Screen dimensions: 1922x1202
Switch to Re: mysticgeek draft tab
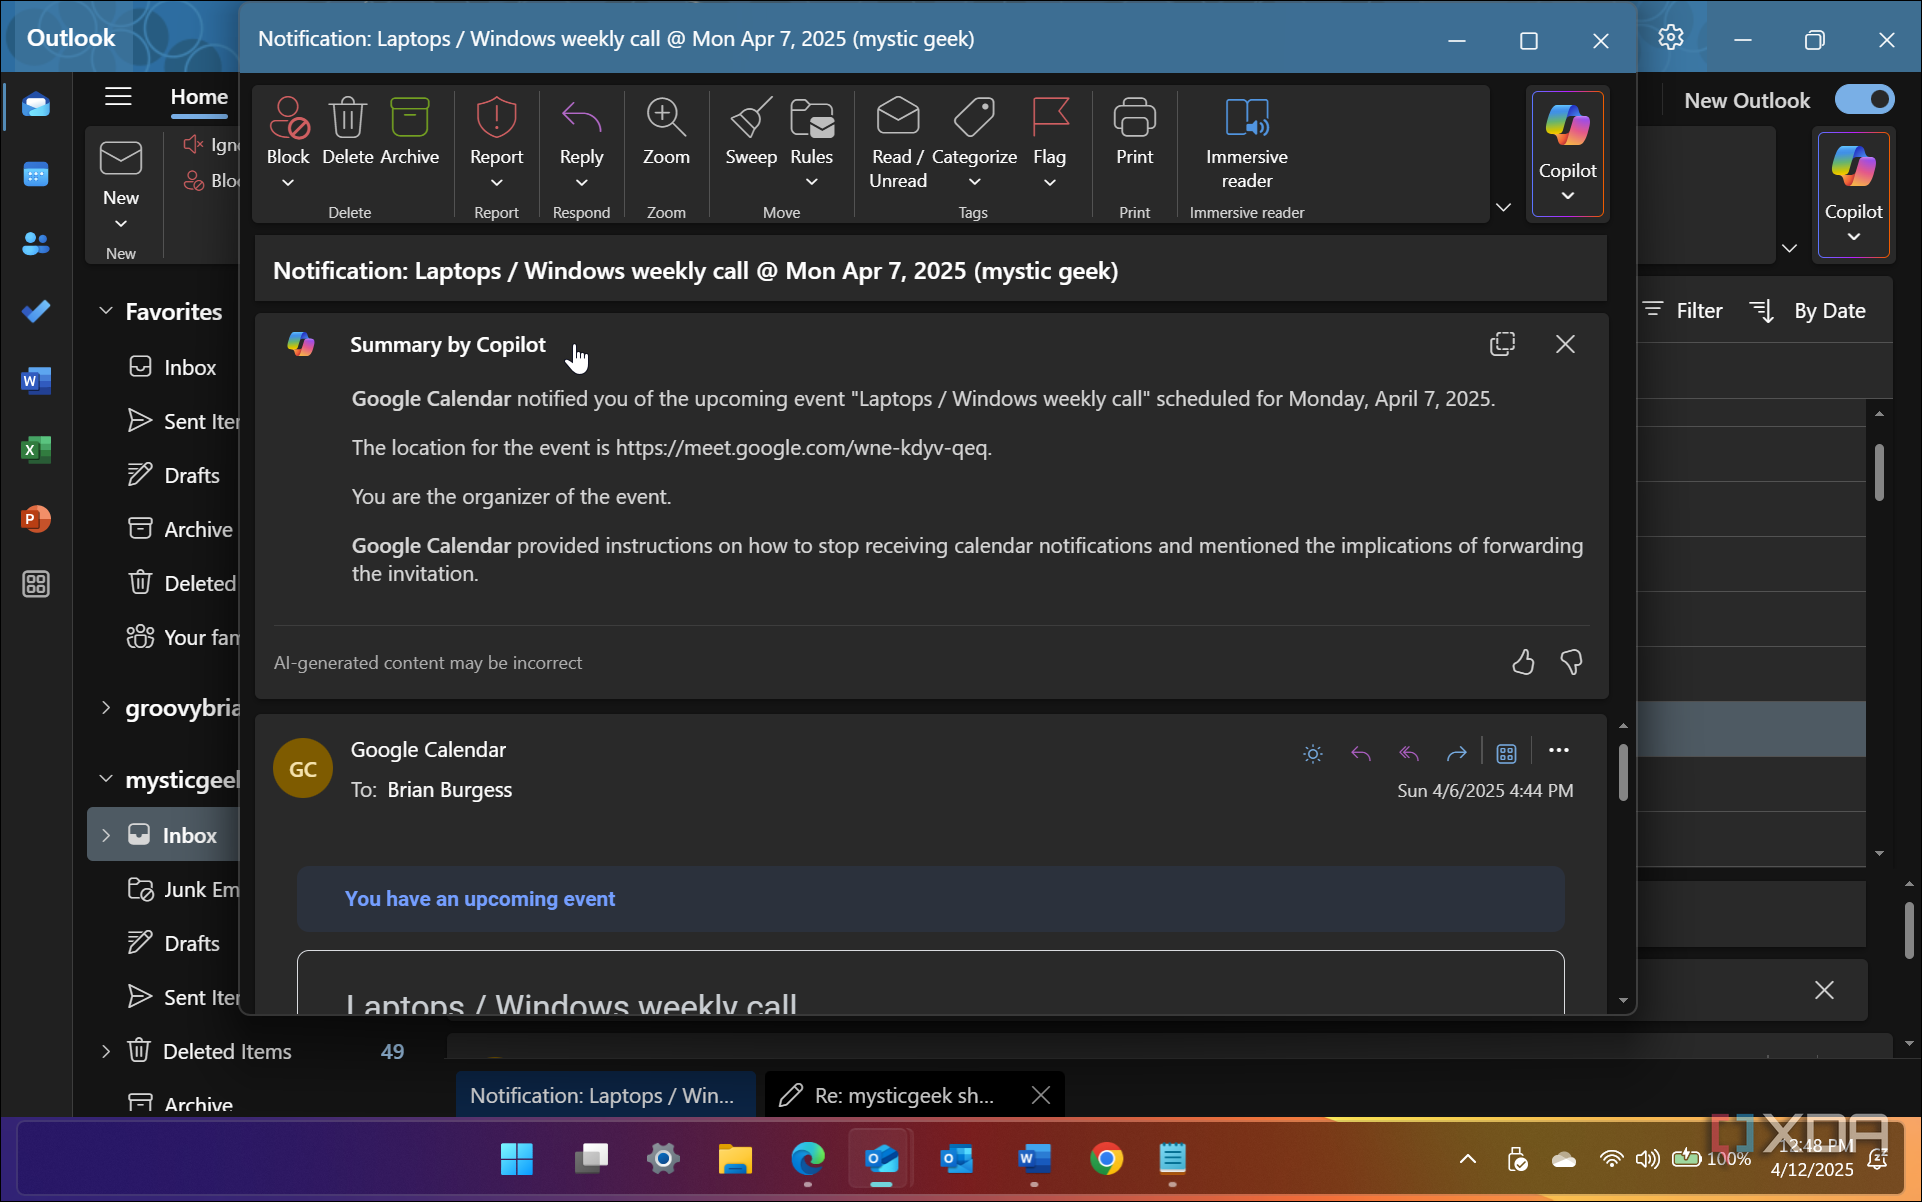click(903, 1095)
